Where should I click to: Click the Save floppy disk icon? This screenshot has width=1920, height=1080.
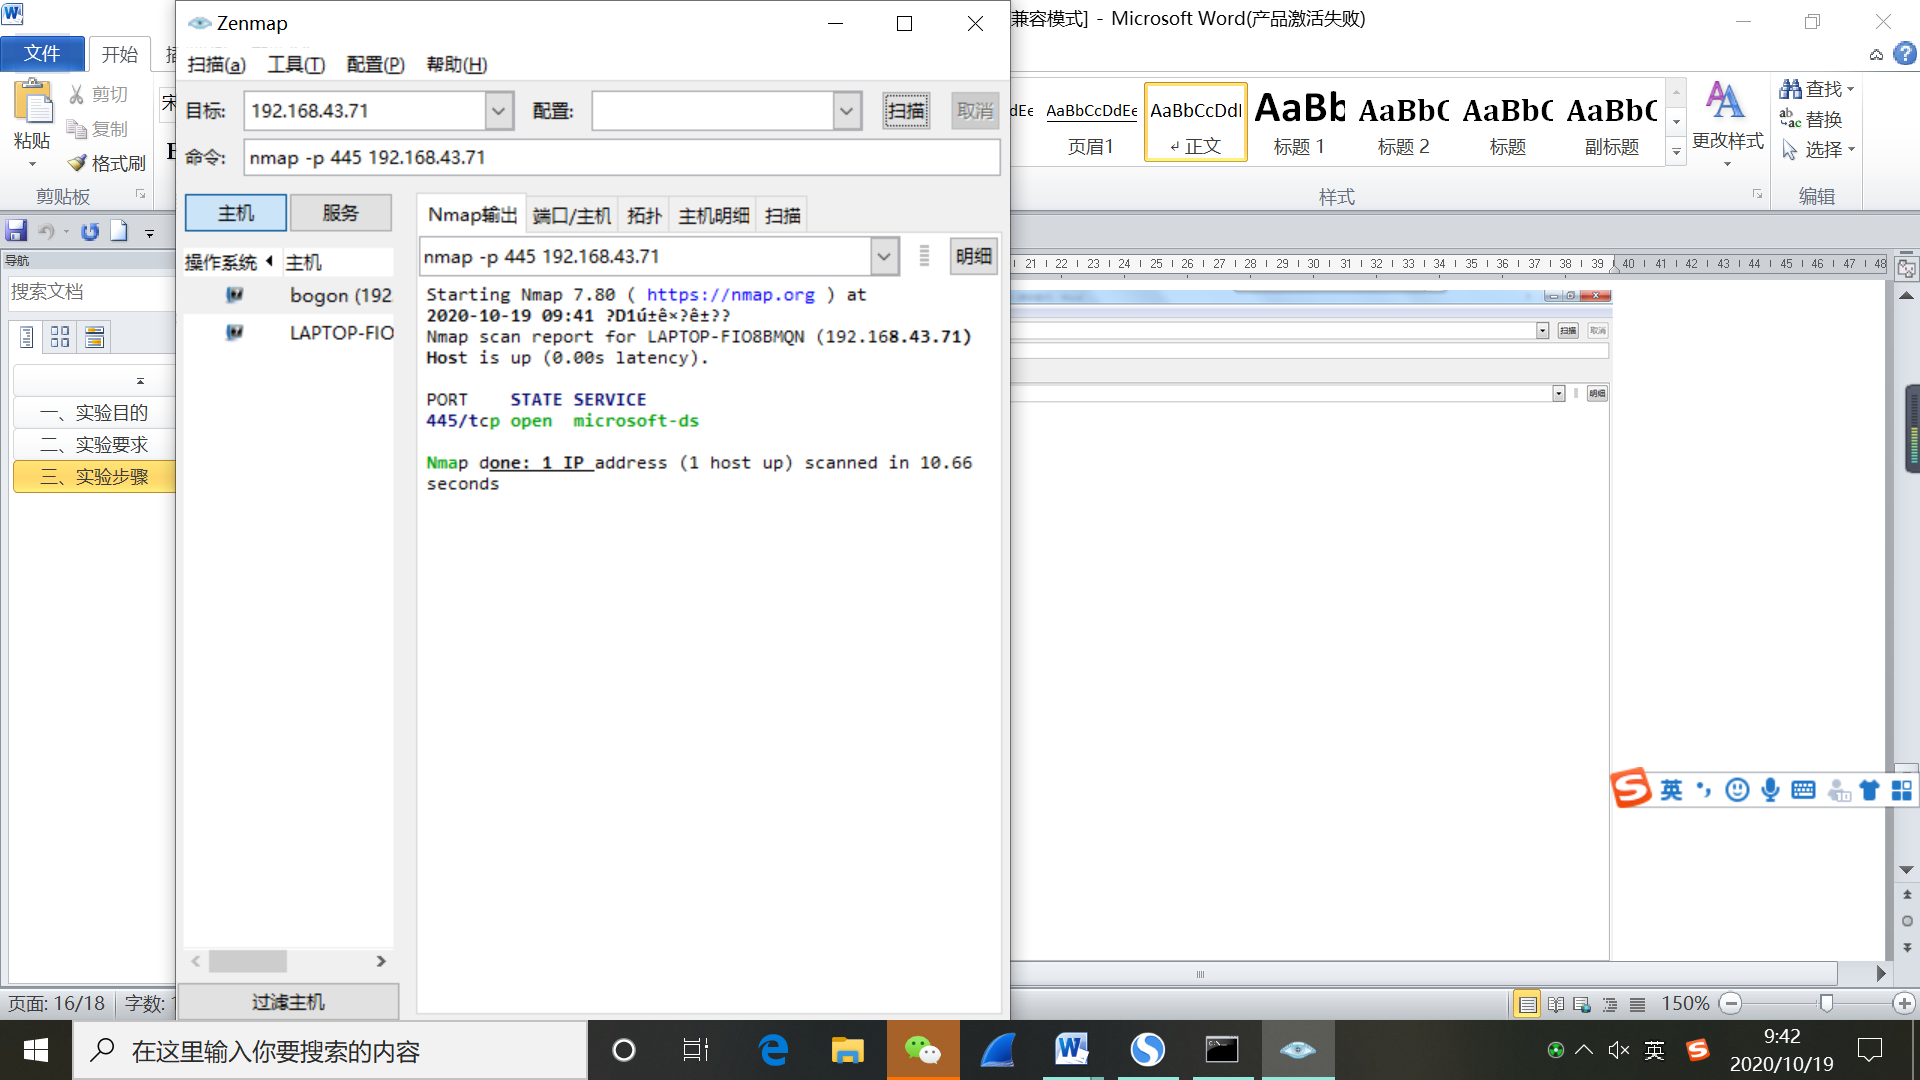point(16,231)
